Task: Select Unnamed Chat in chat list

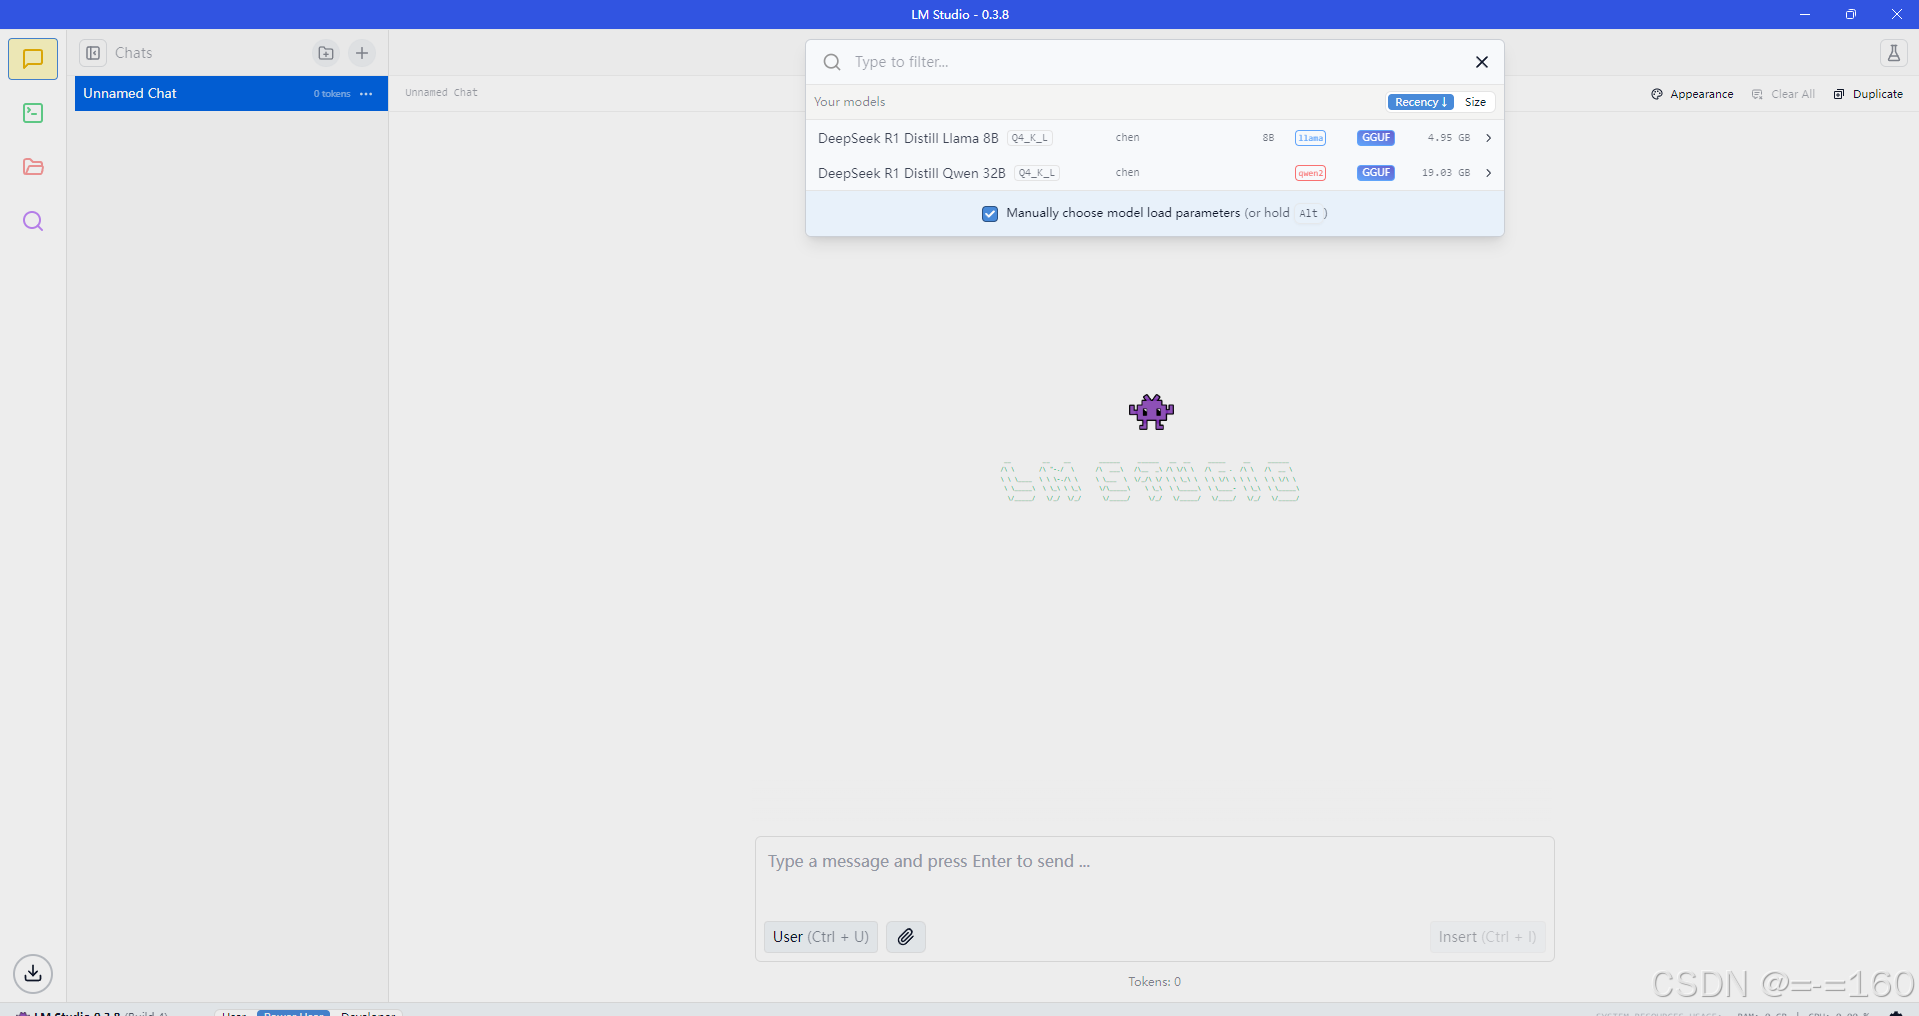Action: pos(231,94)
